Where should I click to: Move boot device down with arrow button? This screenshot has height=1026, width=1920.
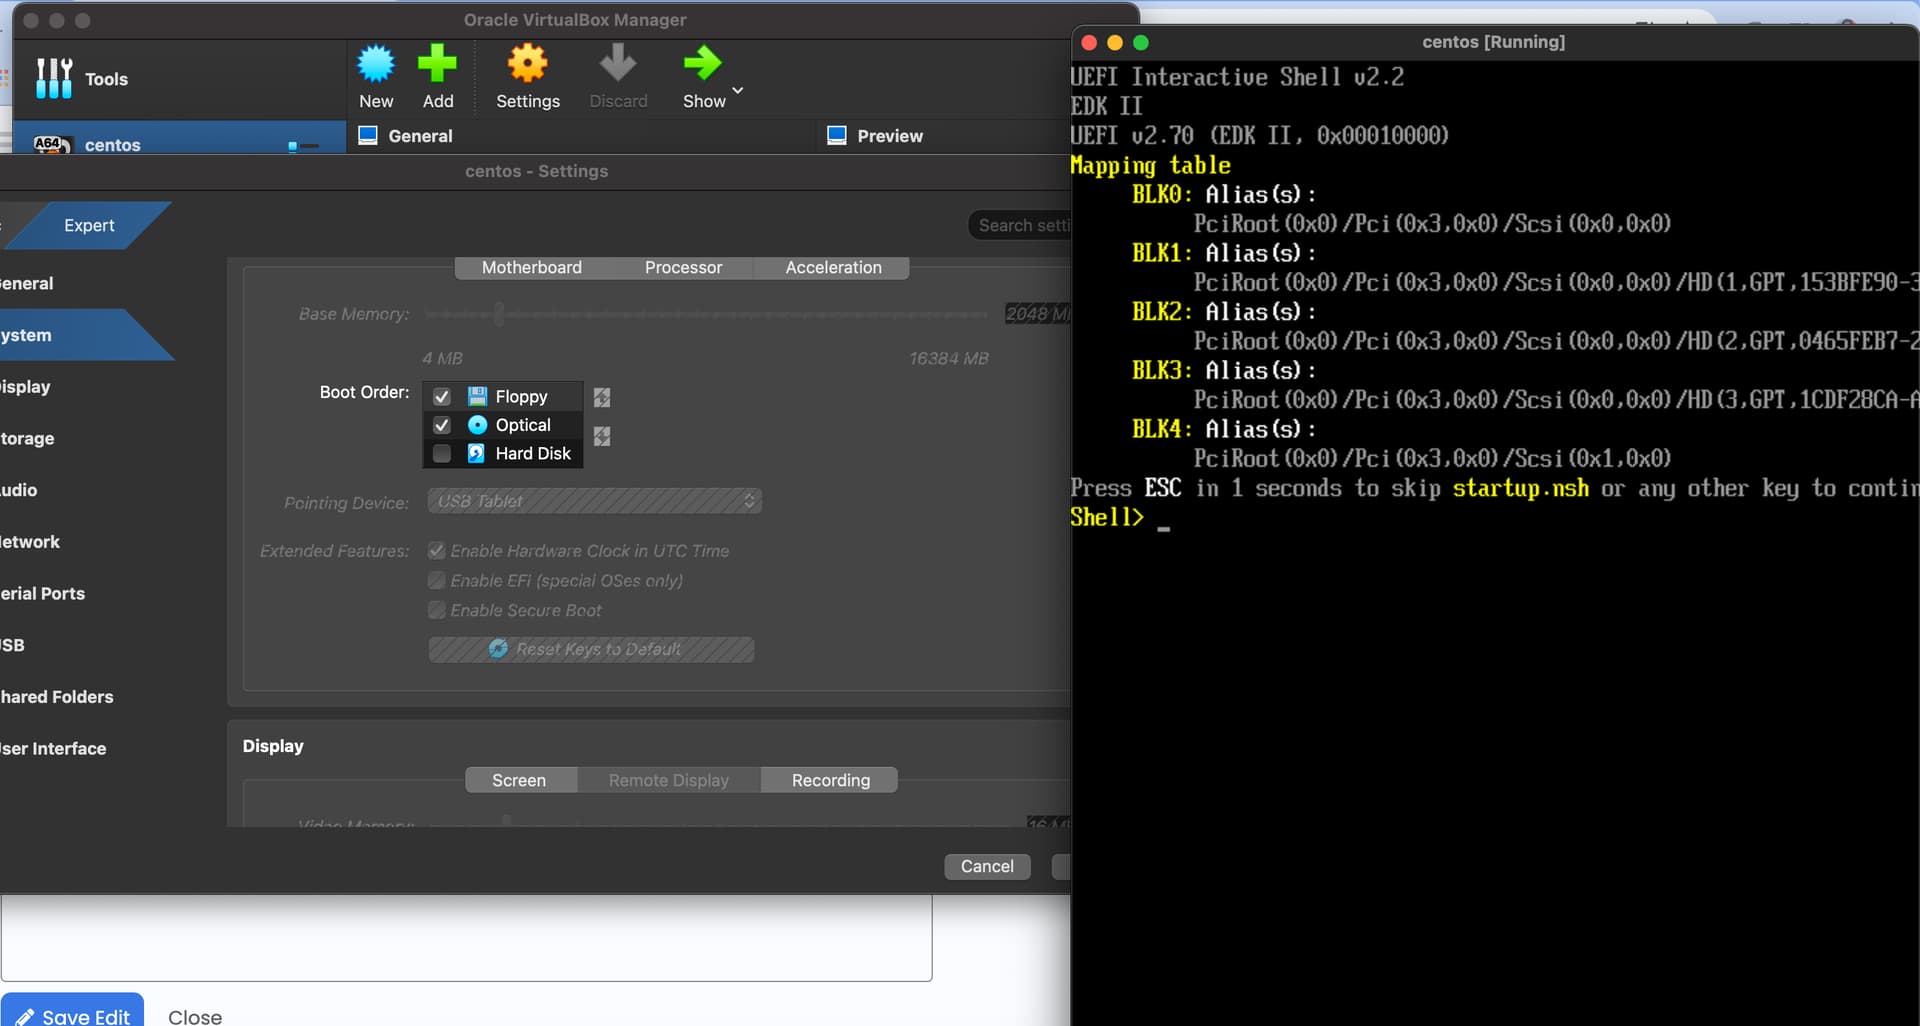pyautogui.click(x=602, y=436)
